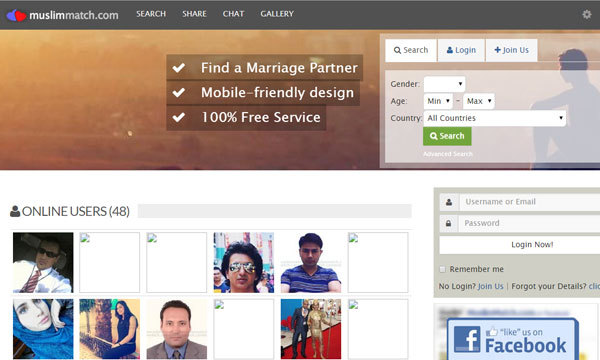Expand the All Countries dropdown
This screenshot has height=360, width=600.
coord(495,118)
